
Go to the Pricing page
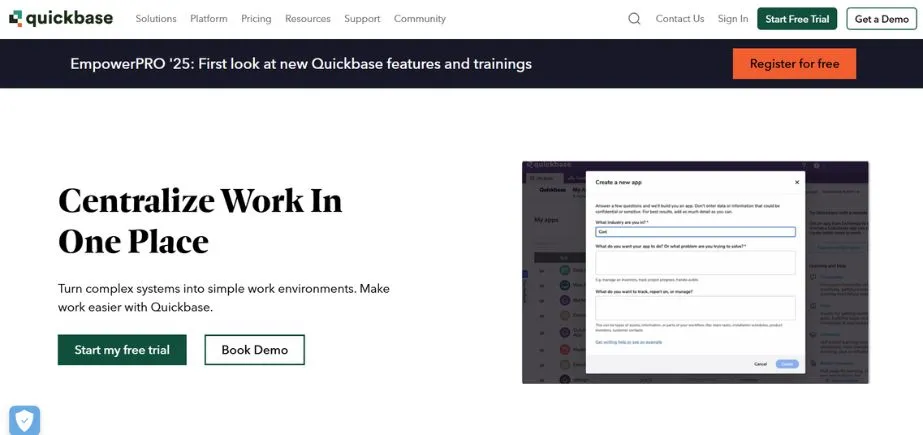pos(256,18)
